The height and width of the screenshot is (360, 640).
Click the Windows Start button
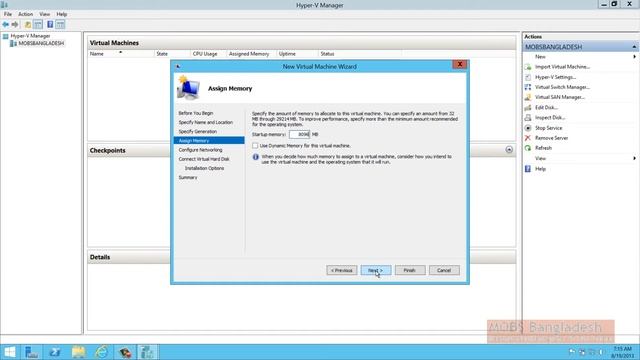pos(10,352)
